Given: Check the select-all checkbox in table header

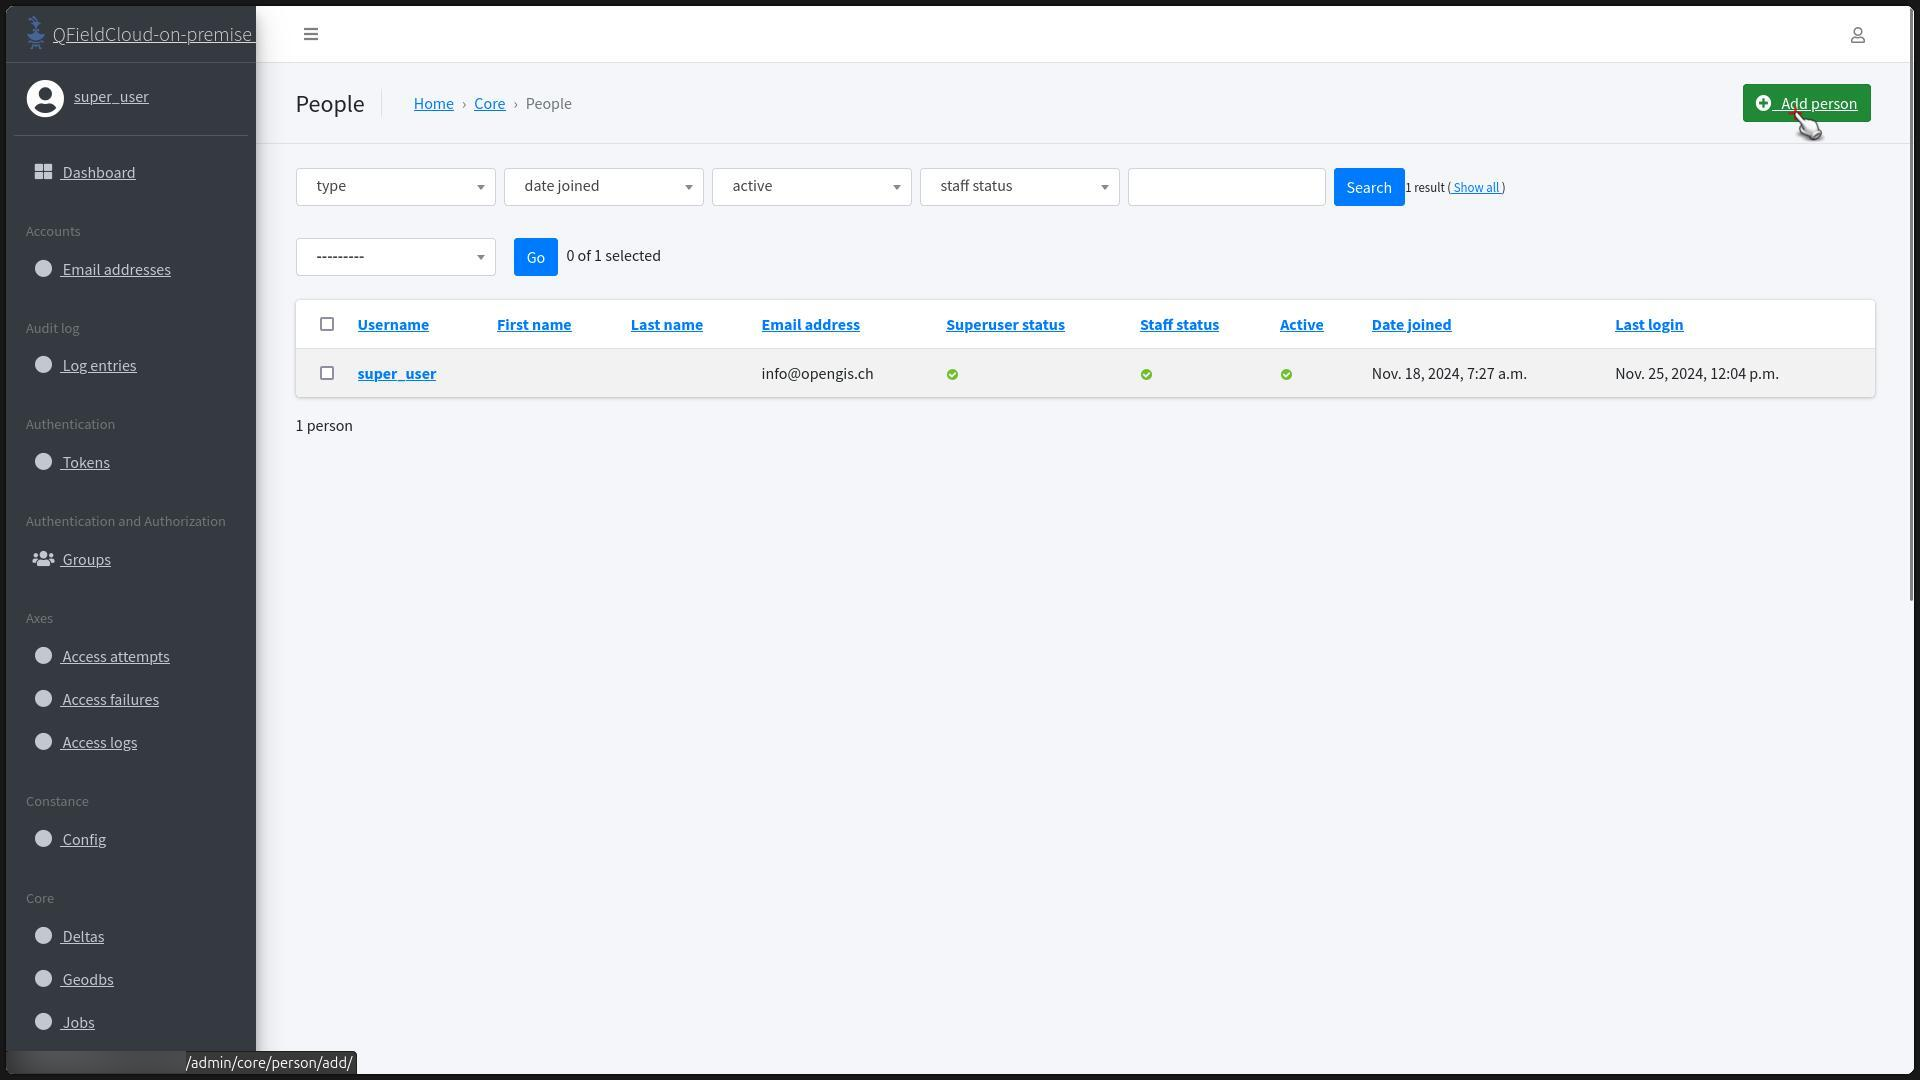Looking at the screenshot, I should [327, 324].
